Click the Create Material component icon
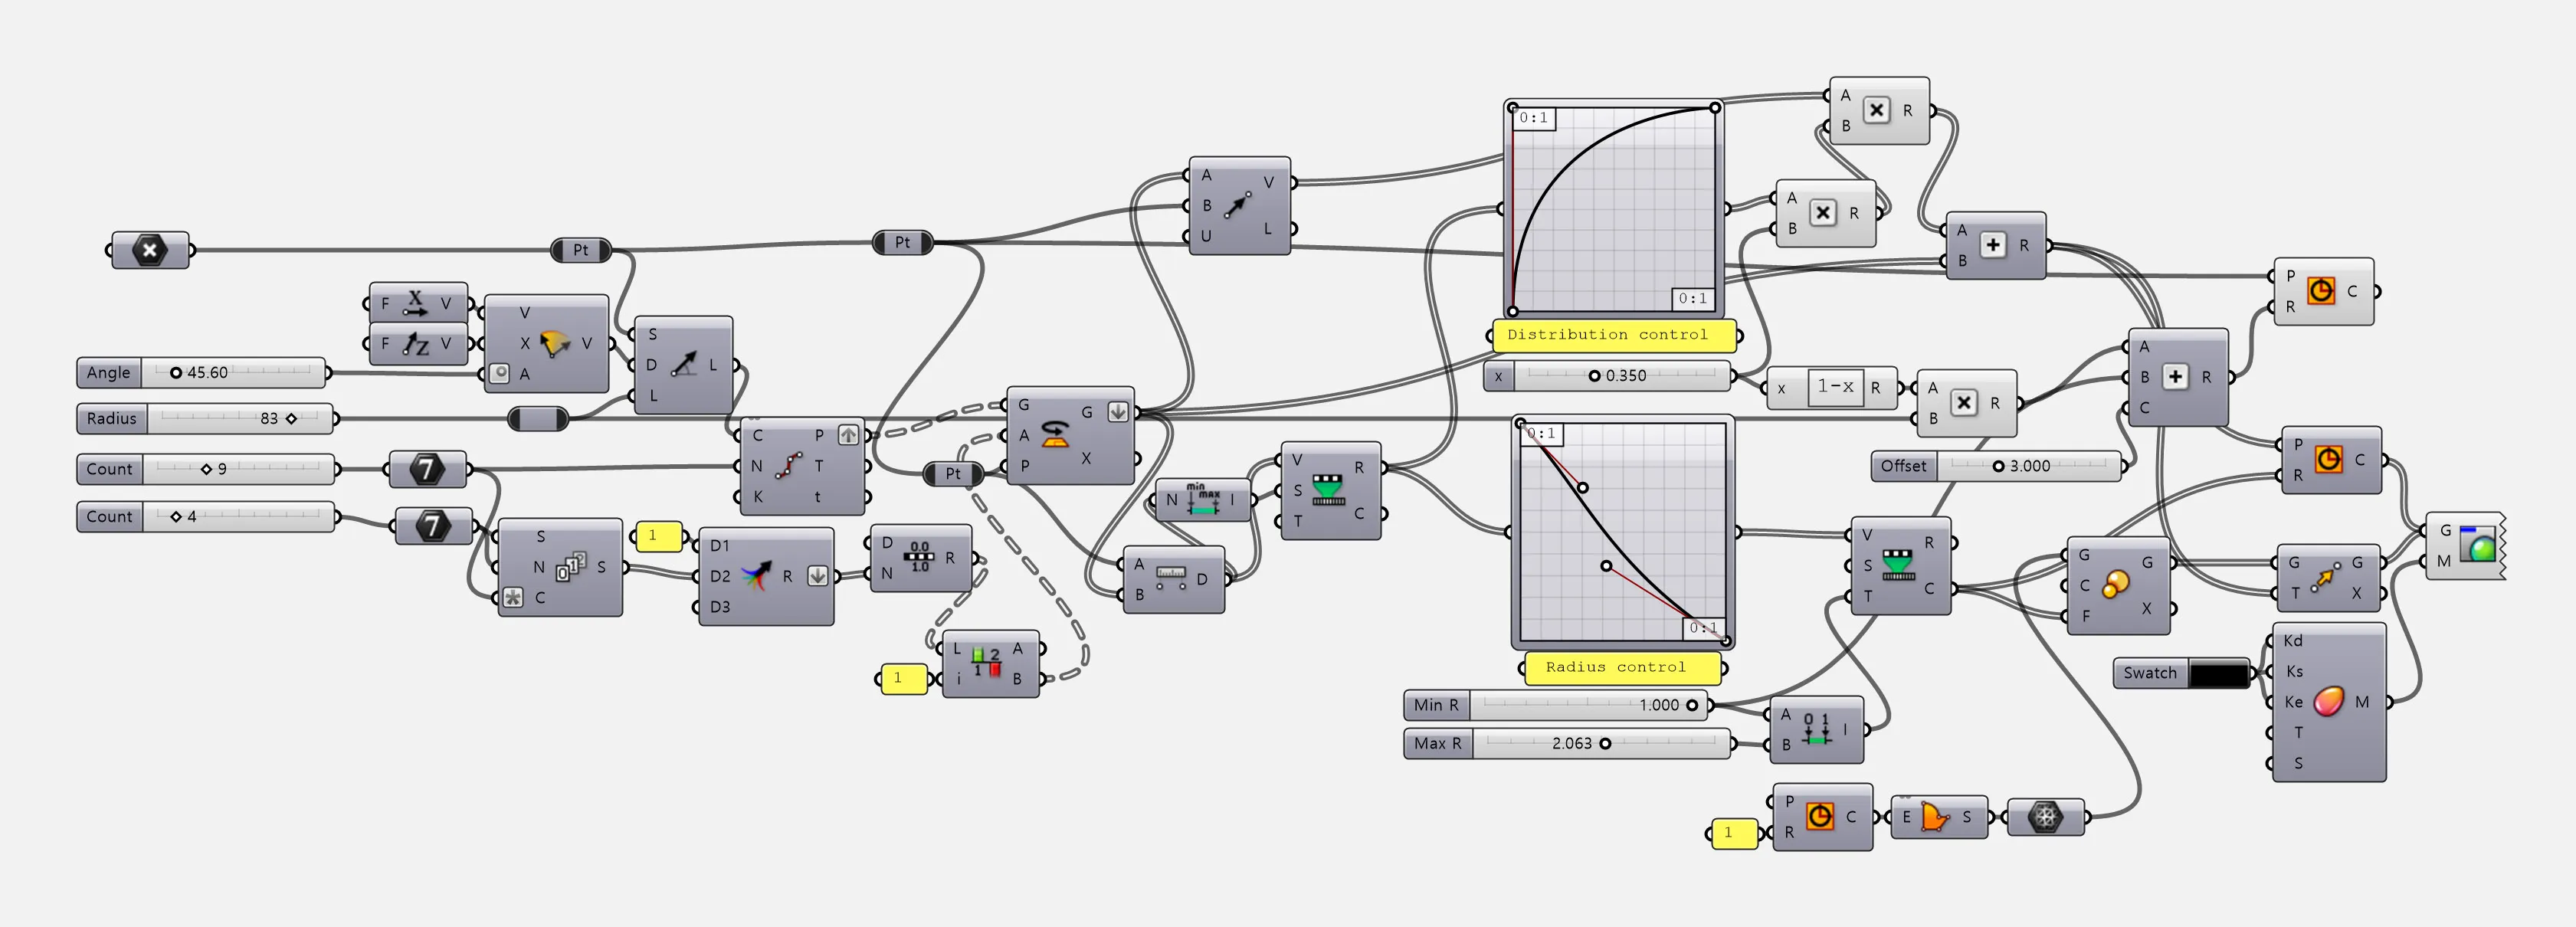 pos(2329,701)
